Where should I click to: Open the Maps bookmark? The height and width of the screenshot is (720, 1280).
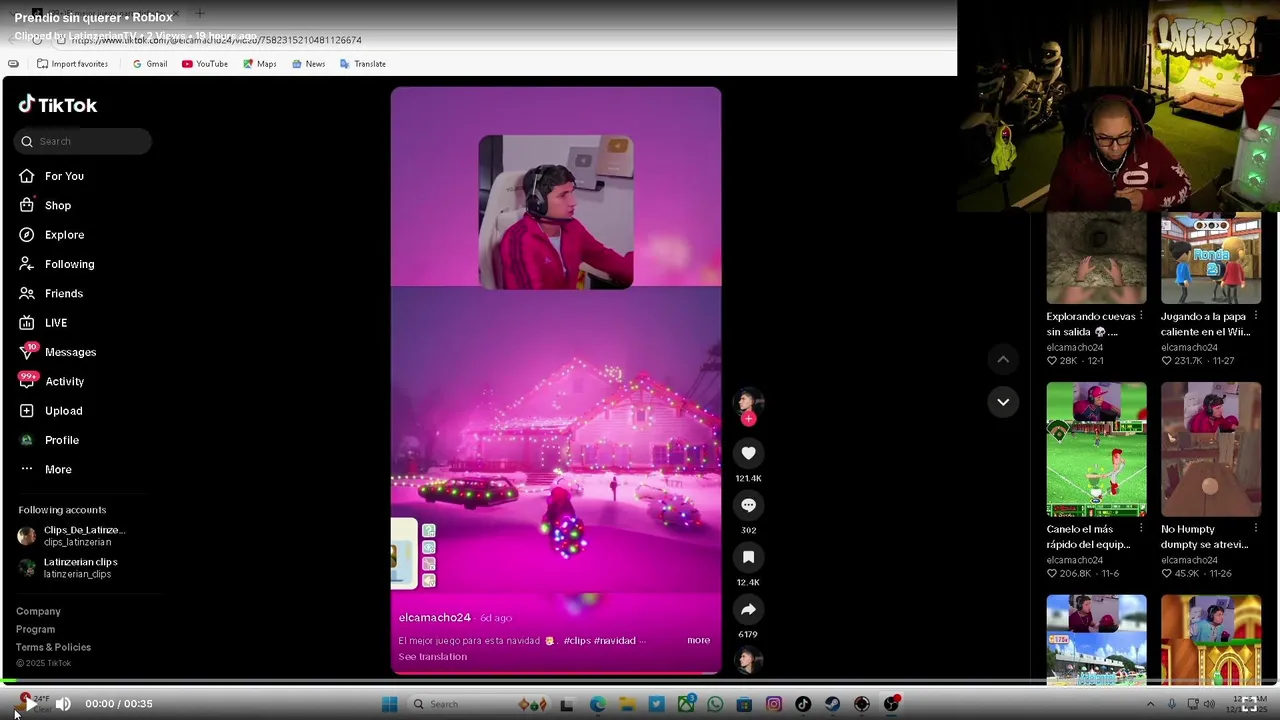260,64
